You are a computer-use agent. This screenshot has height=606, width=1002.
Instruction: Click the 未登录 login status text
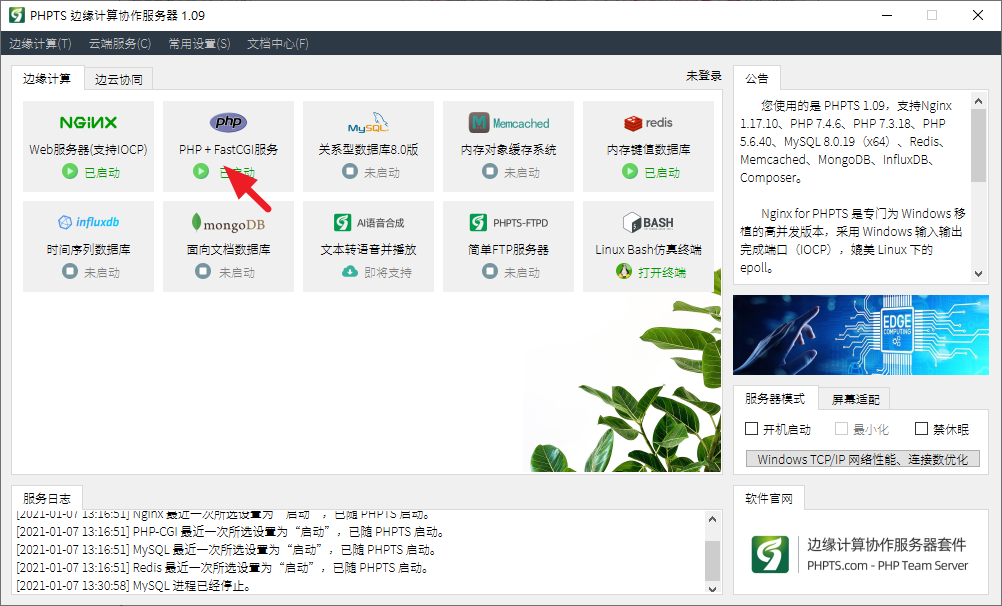pyautogui.click(x=704, y=75)
